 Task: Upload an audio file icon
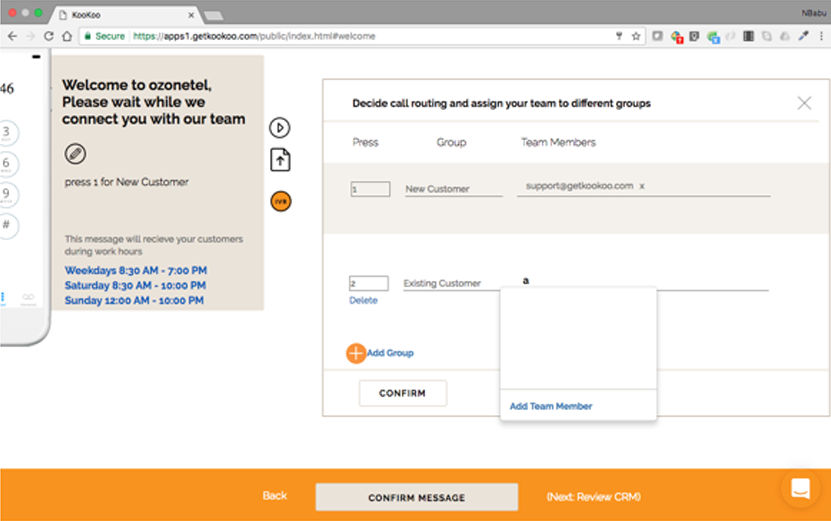[280, 160]
